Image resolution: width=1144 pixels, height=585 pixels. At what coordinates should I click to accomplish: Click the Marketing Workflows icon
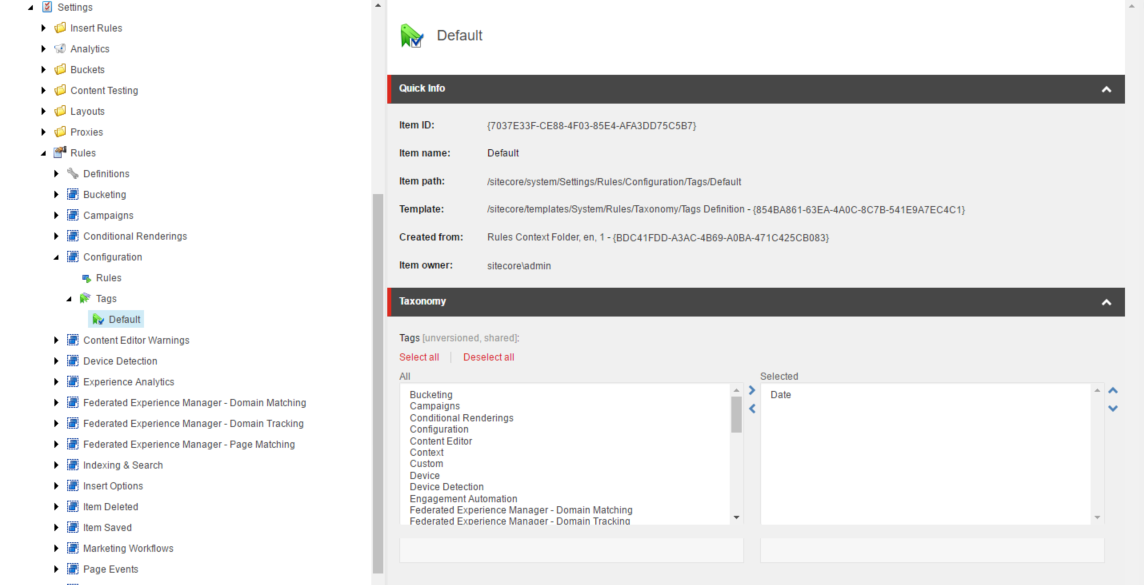73,548
